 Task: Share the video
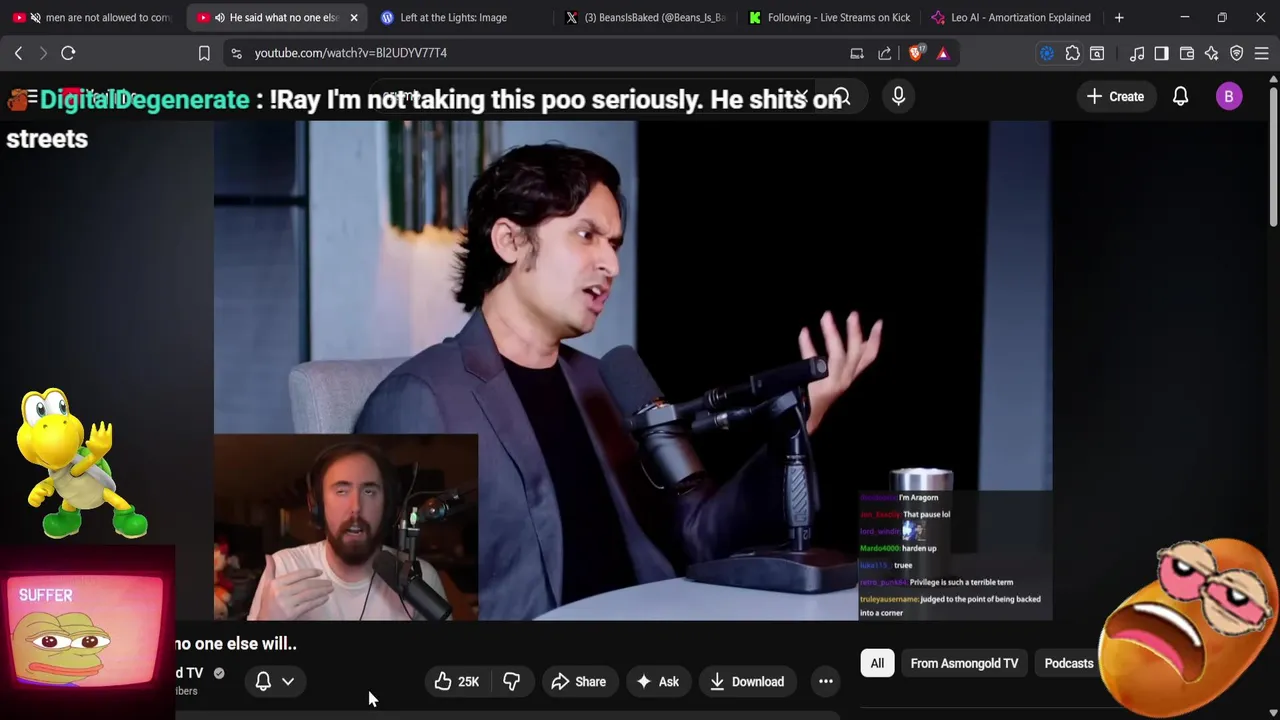coord(578,682)
